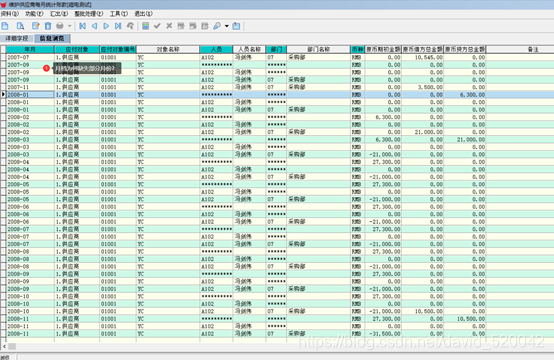Switch to the 详细字段 tab
The width and height of the screenshot is (554, 360).
[x=17, y=38]
